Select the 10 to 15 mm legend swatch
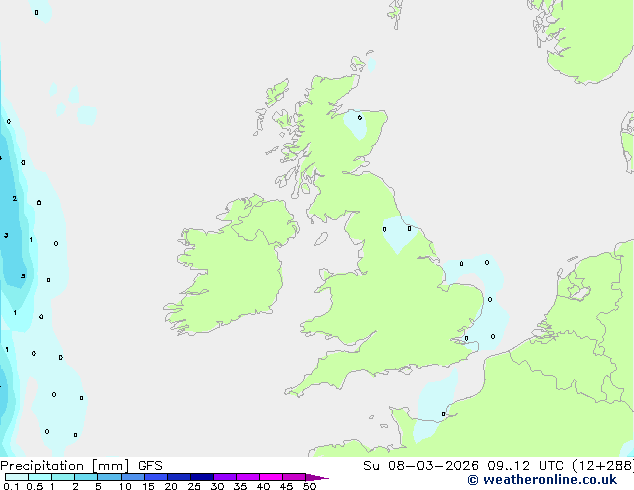 click(x=133, y=477)
